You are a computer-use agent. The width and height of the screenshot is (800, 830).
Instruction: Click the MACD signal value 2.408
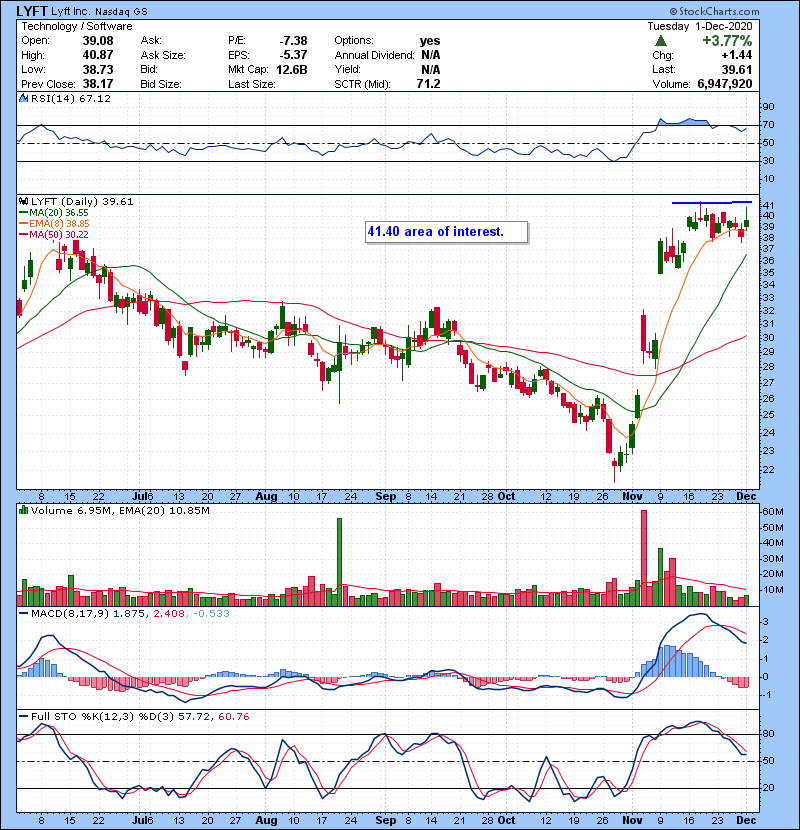tap(169, 614)
